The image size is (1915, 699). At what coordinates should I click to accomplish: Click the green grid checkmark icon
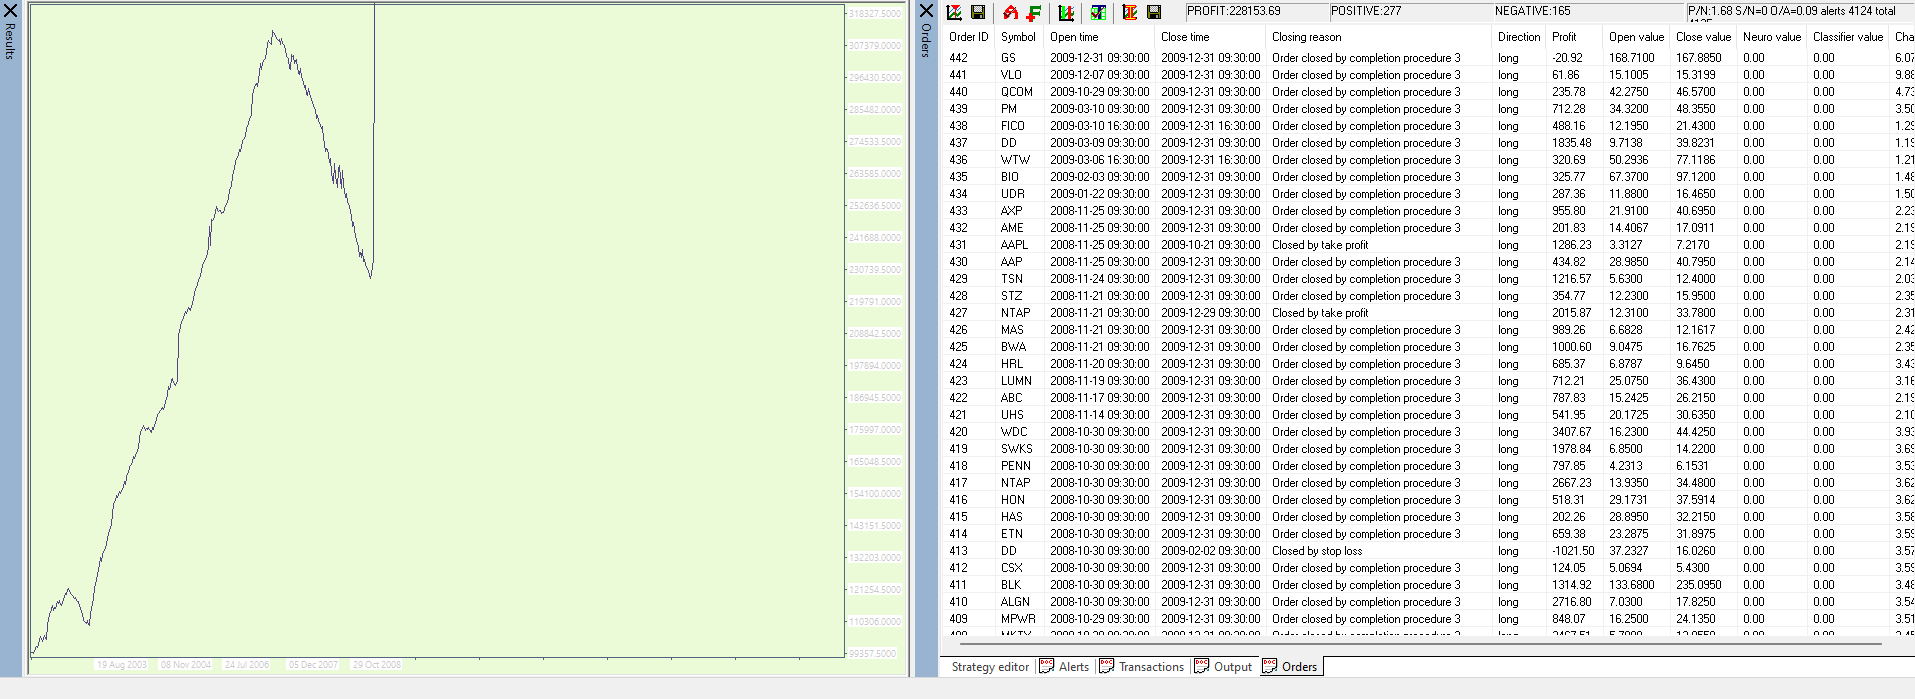coord(1098,12)
